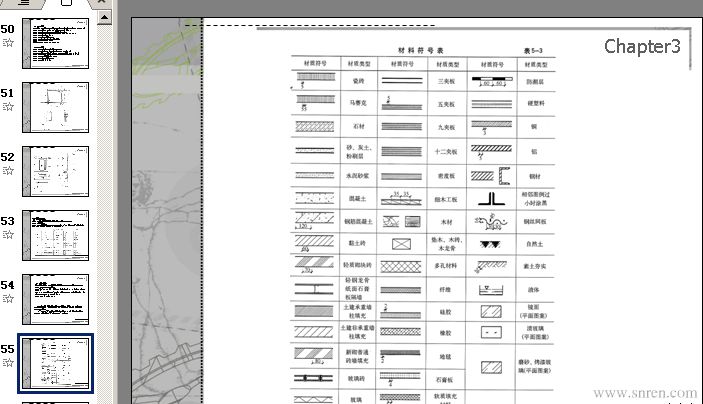The width and height of the screenshot is (703, 404).
Task: Click the Chapter3 text on the slide
Action: pyautogui.click(x=642, y=46)
